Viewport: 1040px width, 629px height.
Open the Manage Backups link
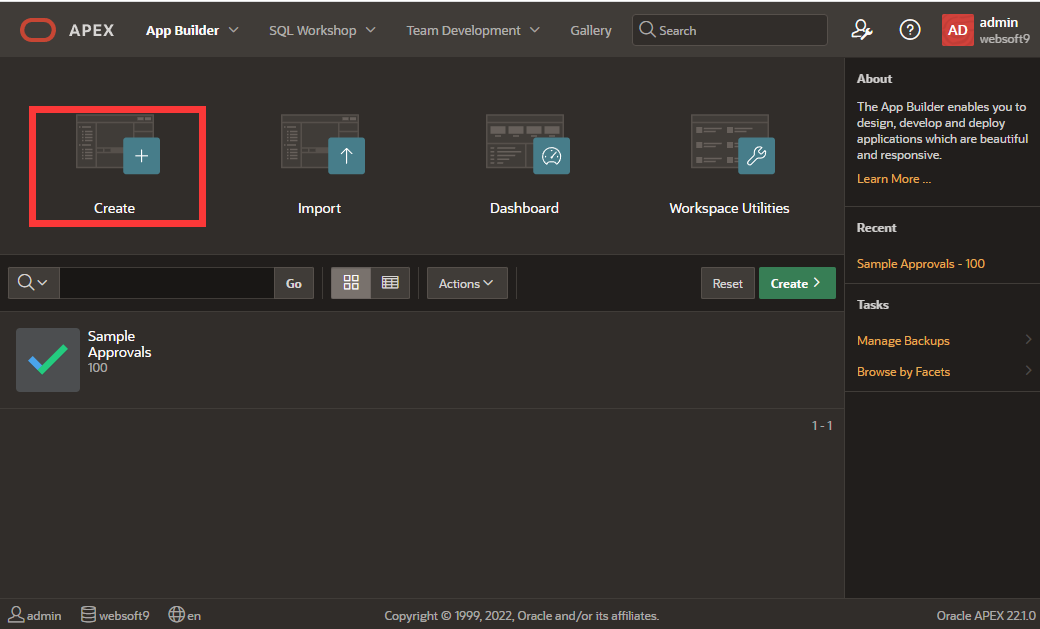click(x=903, y=341)
